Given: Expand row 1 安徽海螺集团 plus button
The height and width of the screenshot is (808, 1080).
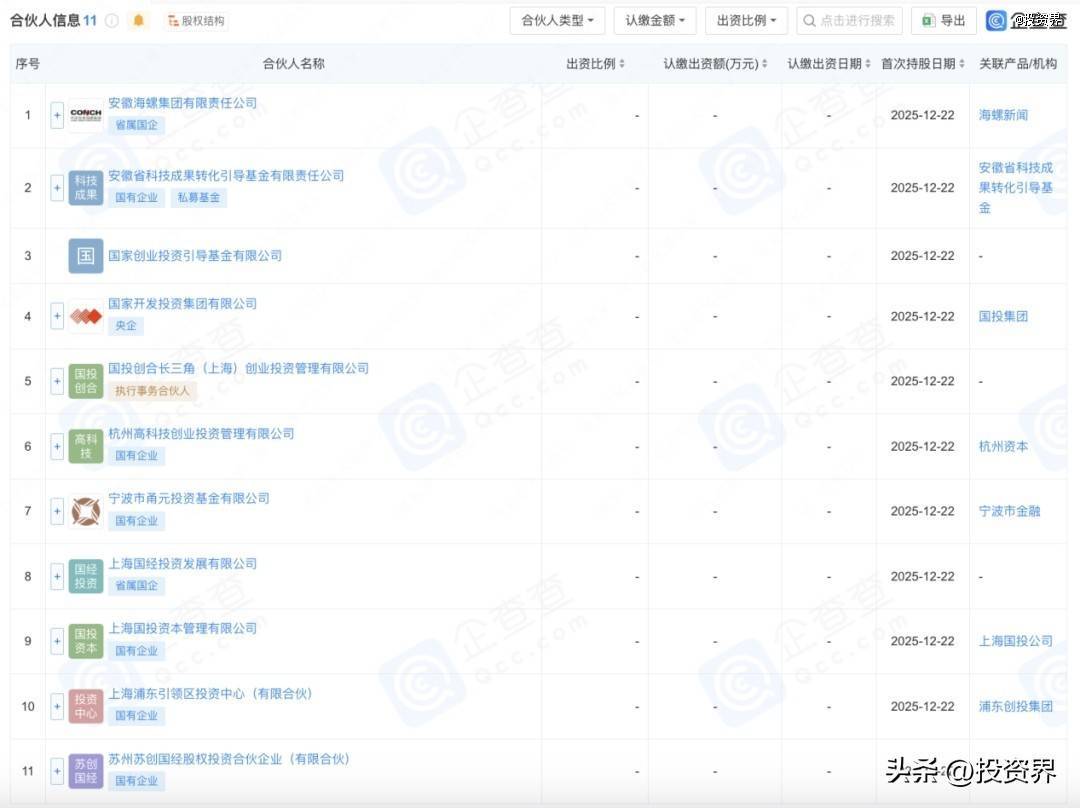Looking at the screenshot, I should (57, 115).
